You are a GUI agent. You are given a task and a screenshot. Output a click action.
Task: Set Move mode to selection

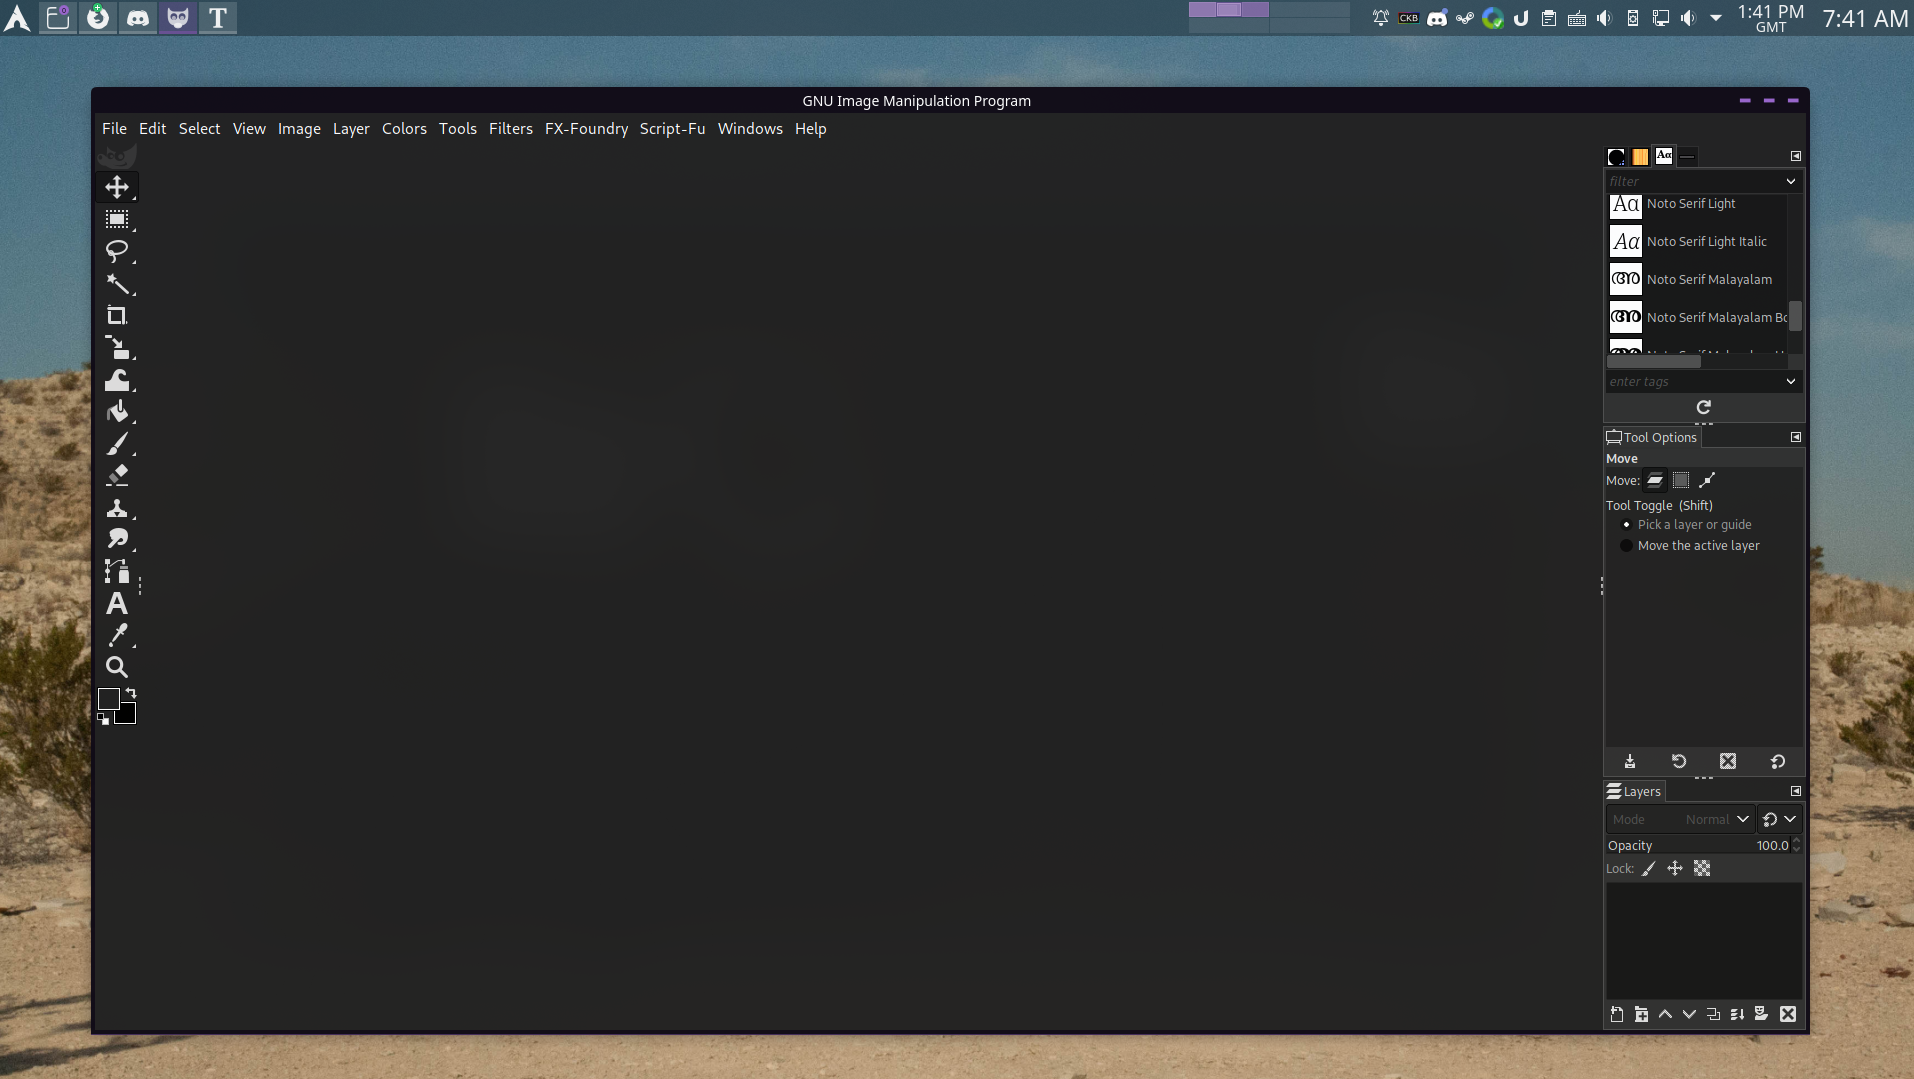pyautogui.click(x=1681, y=480)
